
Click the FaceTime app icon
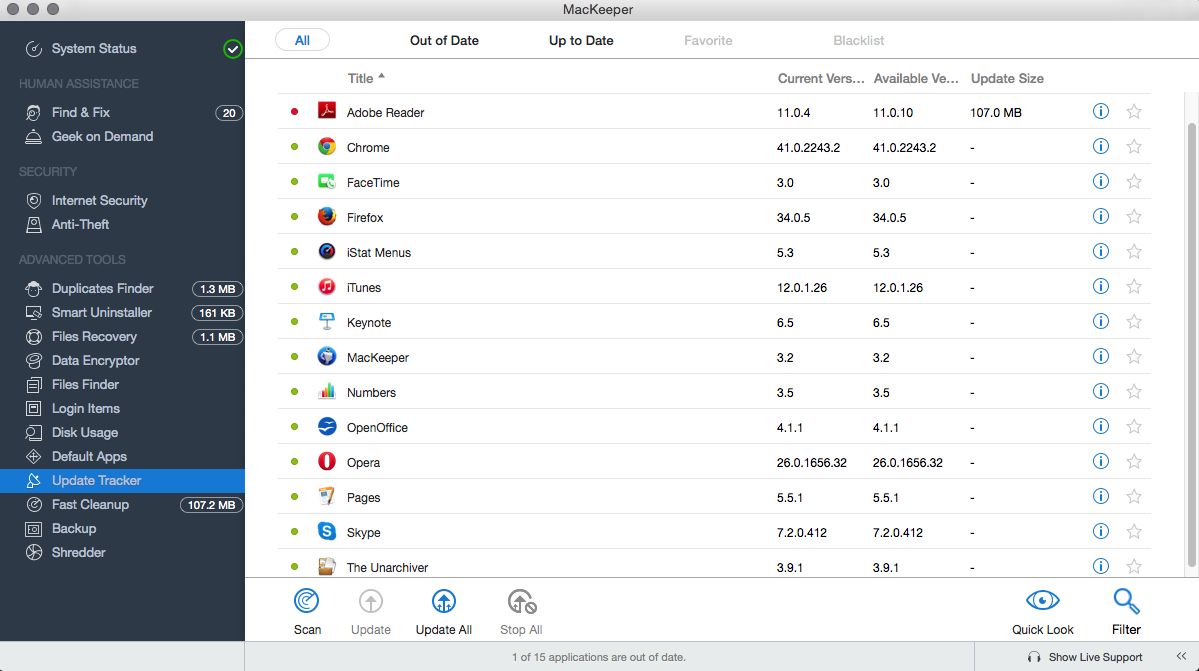click(327, 182)
